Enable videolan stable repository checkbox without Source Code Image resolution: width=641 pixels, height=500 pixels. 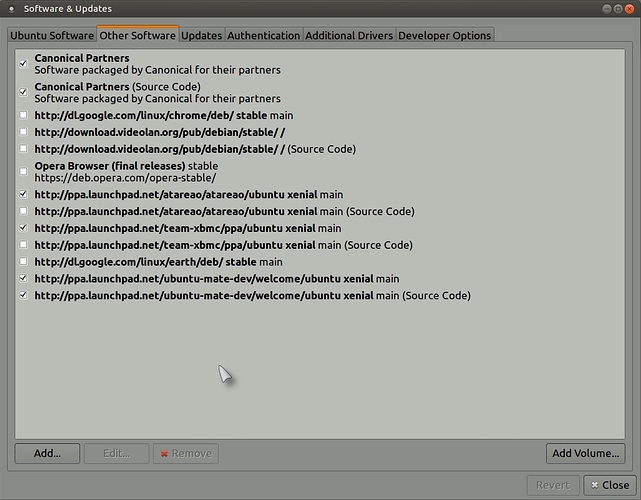23,132
